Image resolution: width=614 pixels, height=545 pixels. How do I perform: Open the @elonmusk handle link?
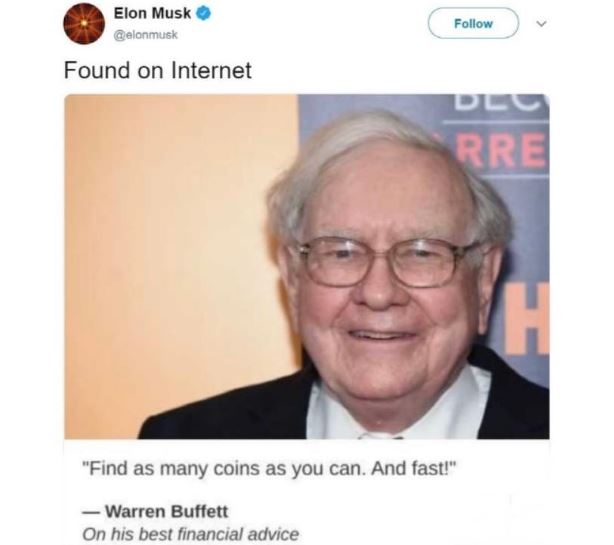(x=145, y=35)
